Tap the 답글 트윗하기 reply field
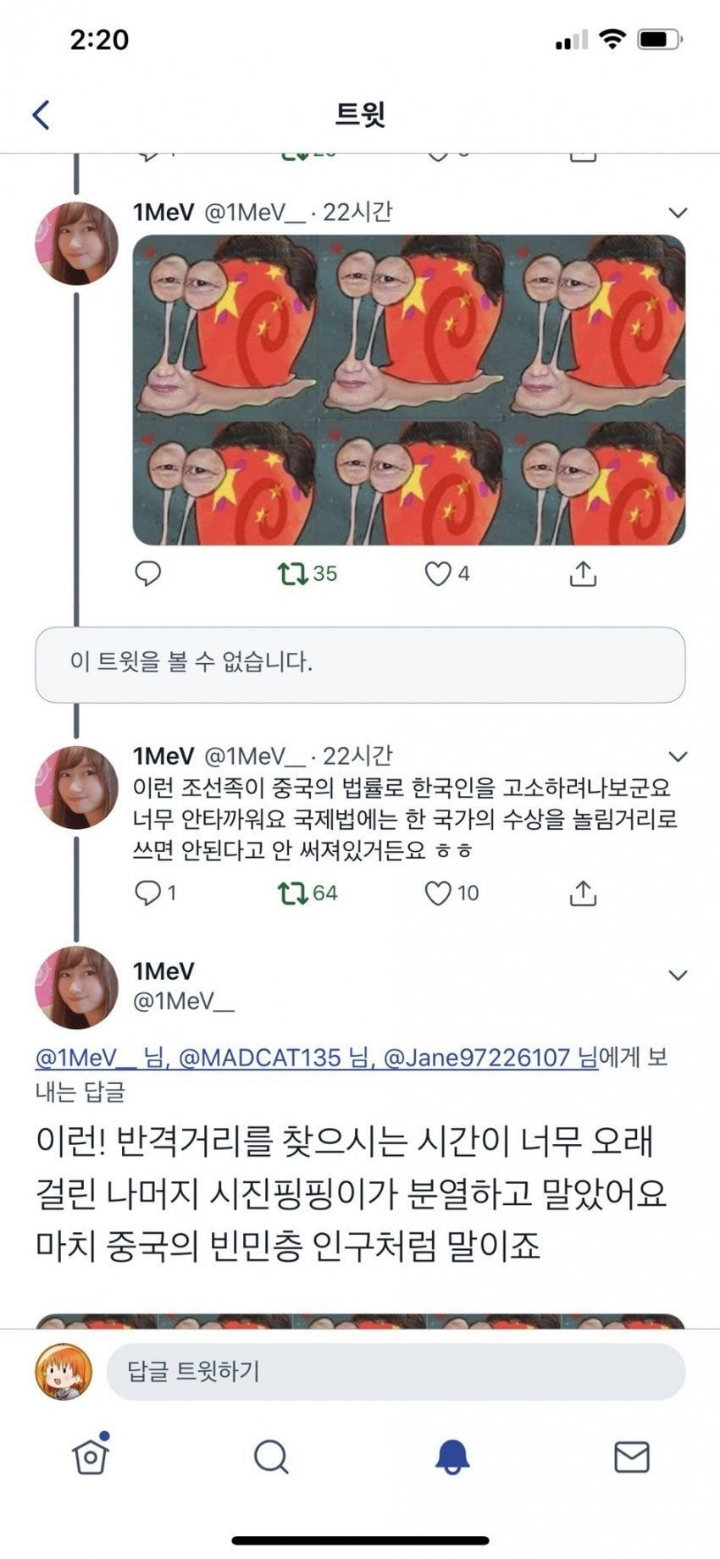This screenshot has width=720, height=1559. [395, 1371]
